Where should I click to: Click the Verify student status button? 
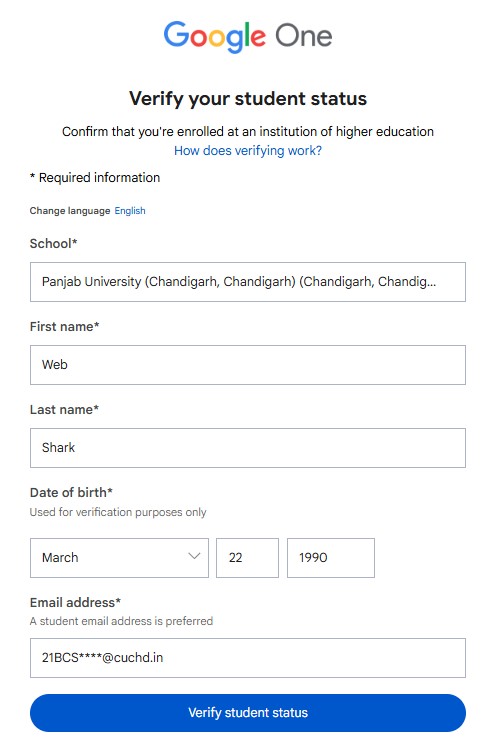click(248, 713)
